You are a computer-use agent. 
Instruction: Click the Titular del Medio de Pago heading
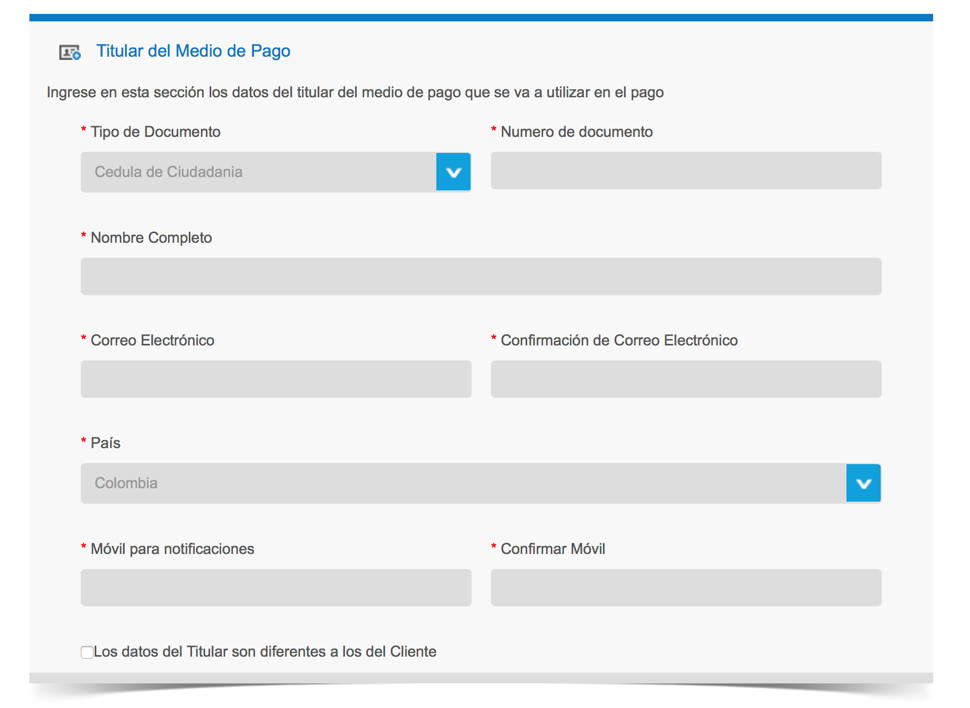coord(193,51)
